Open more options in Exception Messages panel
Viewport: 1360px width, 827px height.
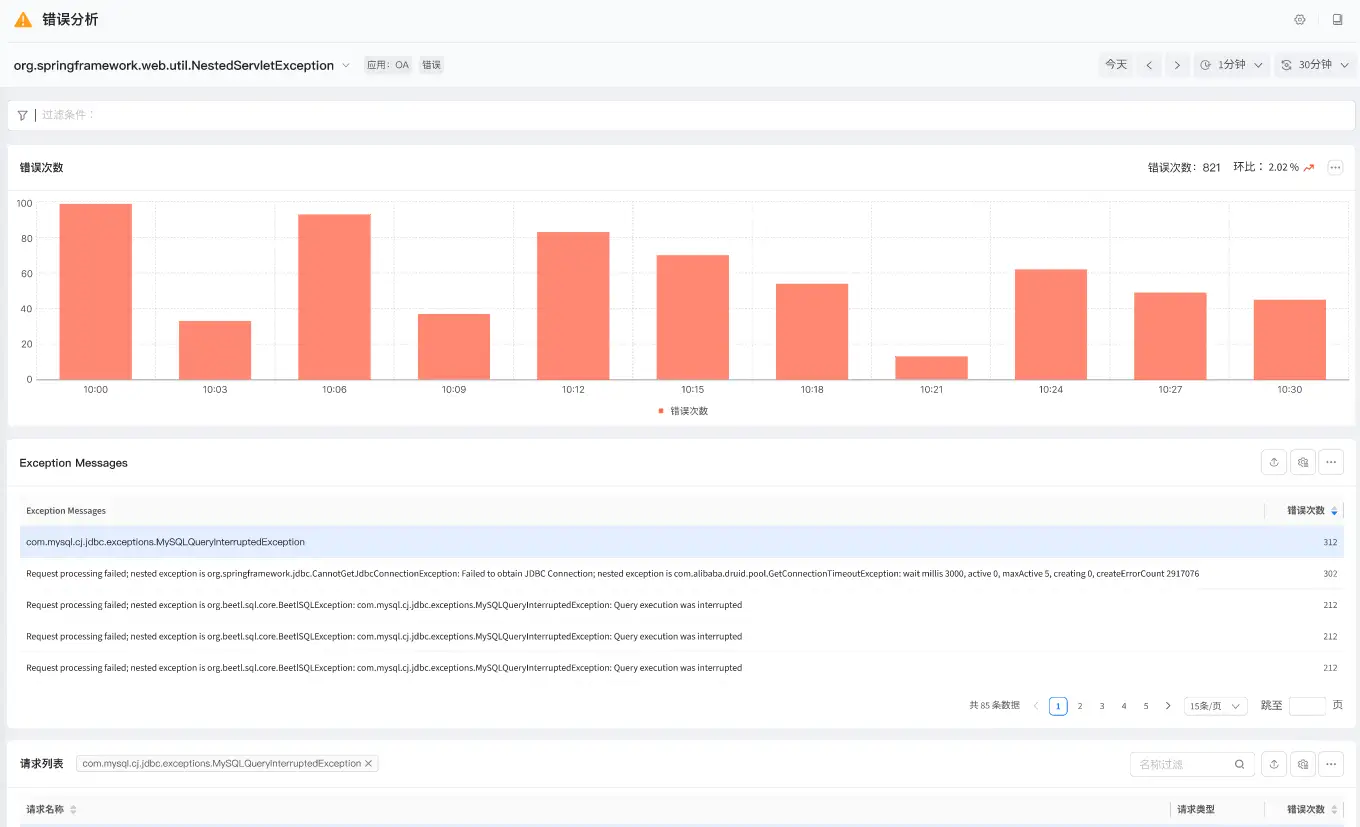[1331, 462]
